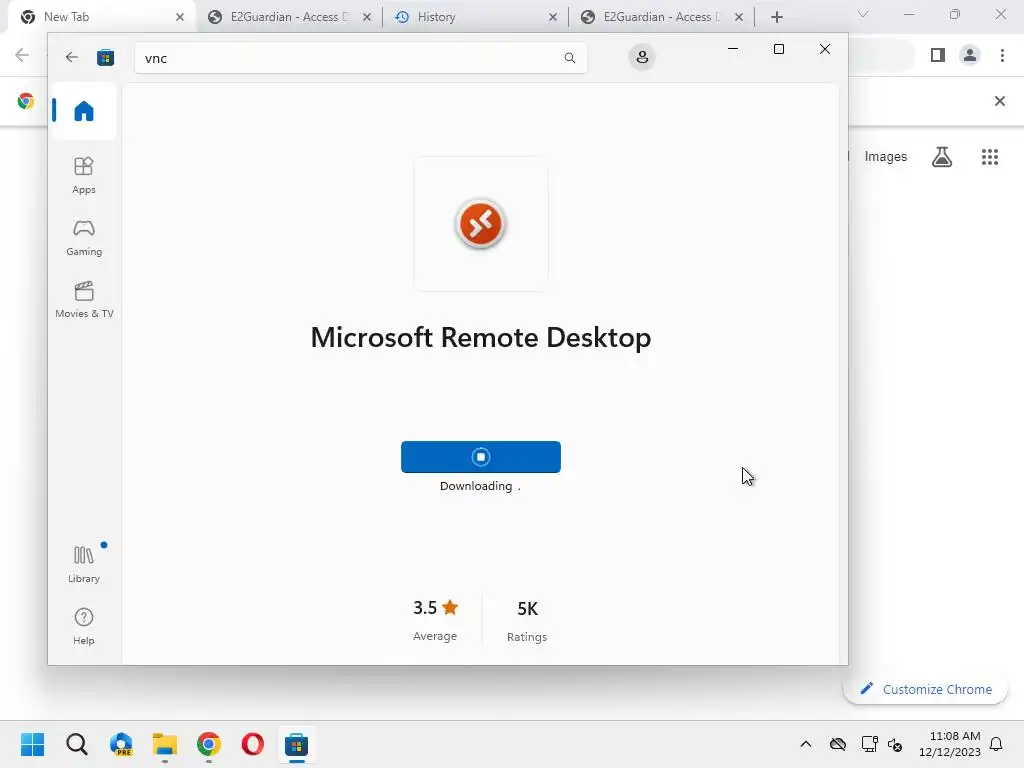
Task: Open the Store user account icon
Action: click(x=642, y=57)
